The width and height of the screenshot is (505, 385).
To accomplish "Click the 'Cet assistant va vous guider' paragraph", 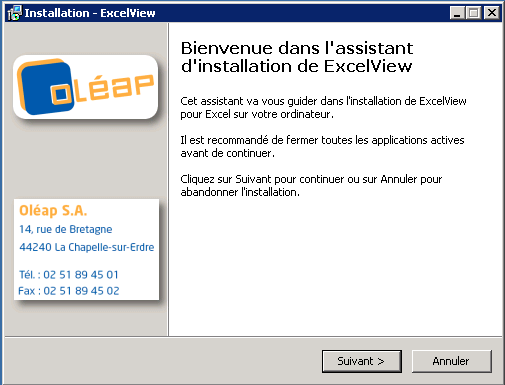I will 323,107.
